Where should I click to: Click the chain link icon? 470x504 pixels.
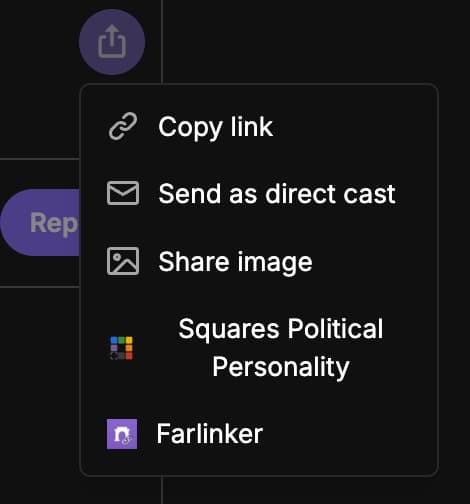pos(123,126)
